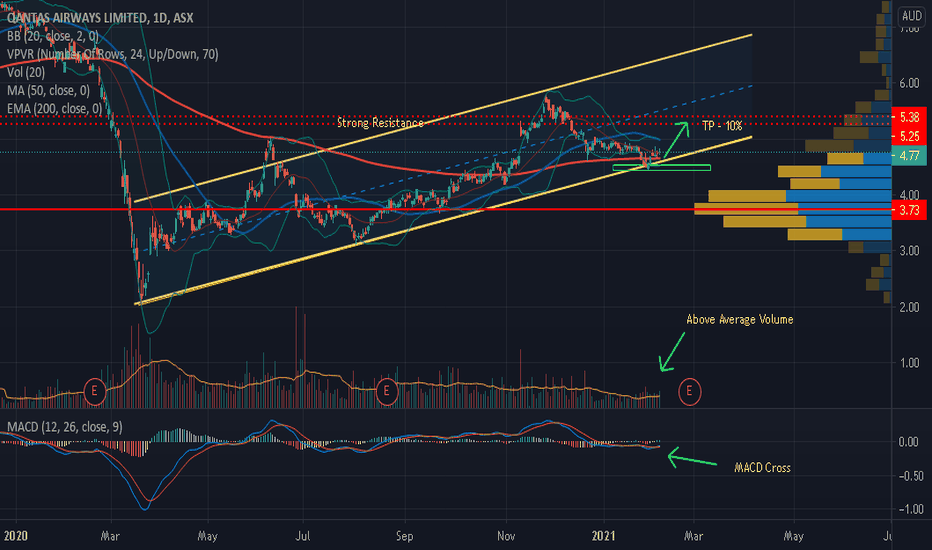Click the 3.00 price axis label
The image size is (932, 550).
[x=909, y=251]
